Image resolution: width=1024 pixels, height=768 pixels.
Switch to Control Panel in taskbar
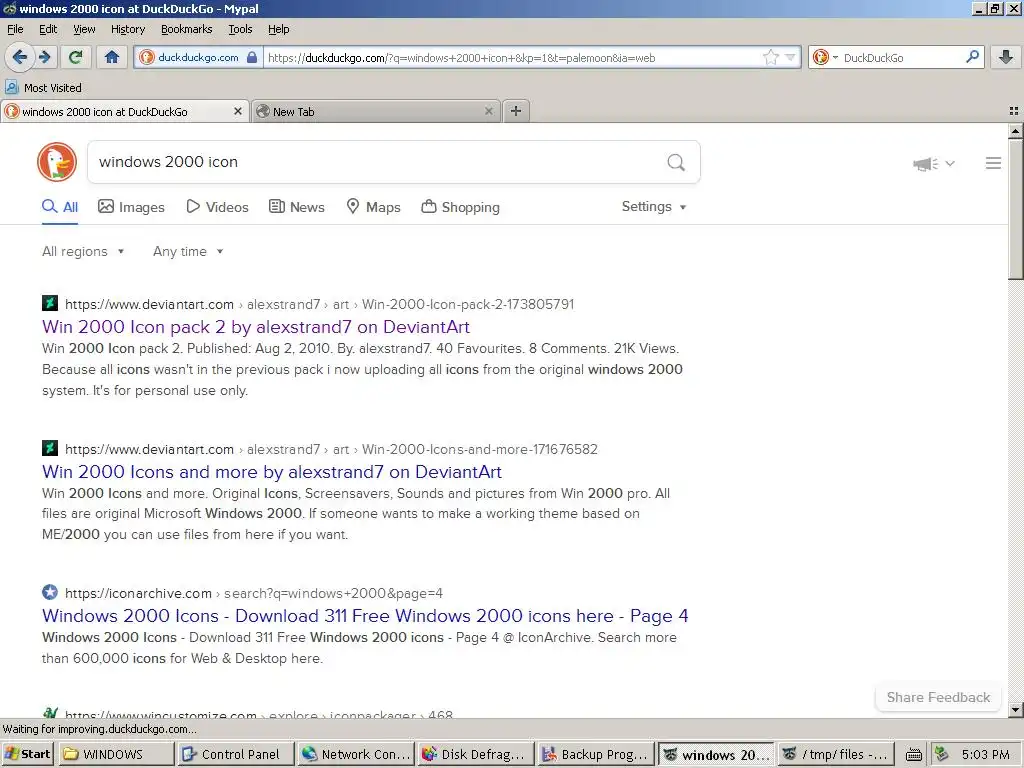point(235,754)
